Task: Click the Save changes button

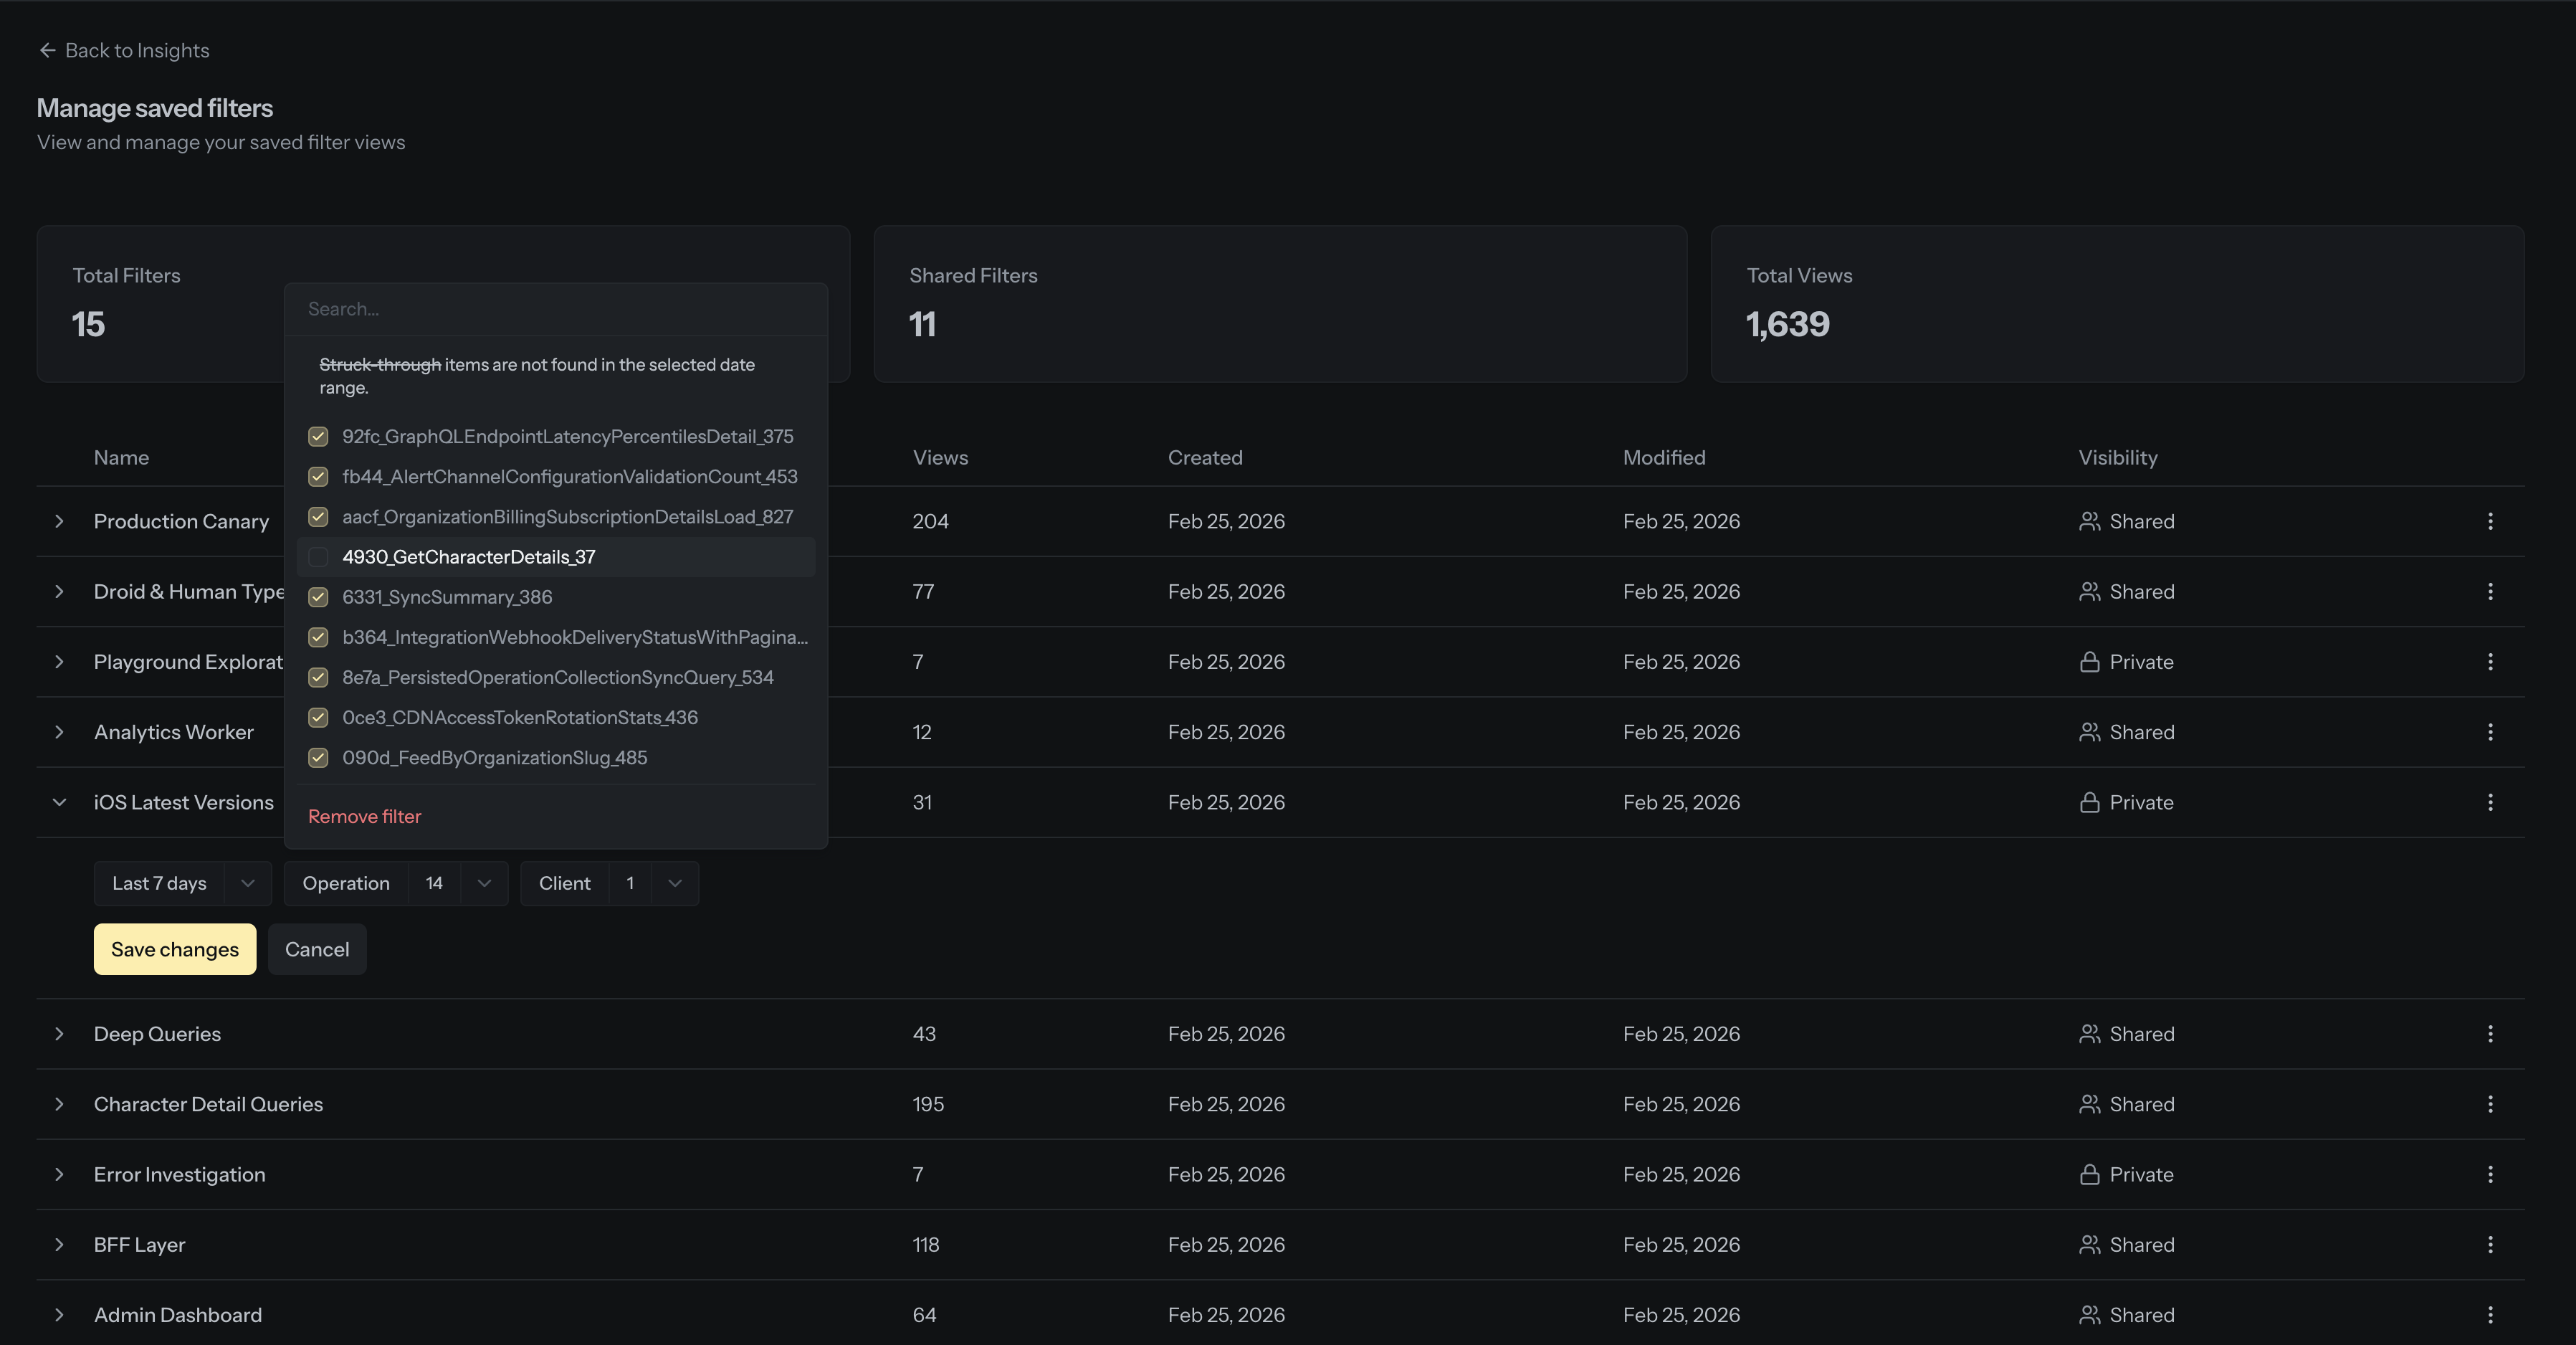Action: [174, 949]
